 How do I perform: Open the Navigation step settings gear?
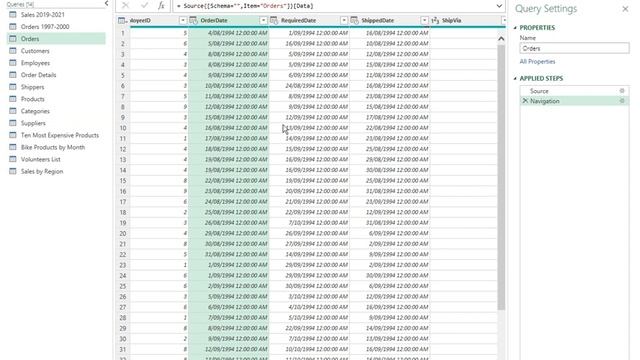[x=622, y=101]
